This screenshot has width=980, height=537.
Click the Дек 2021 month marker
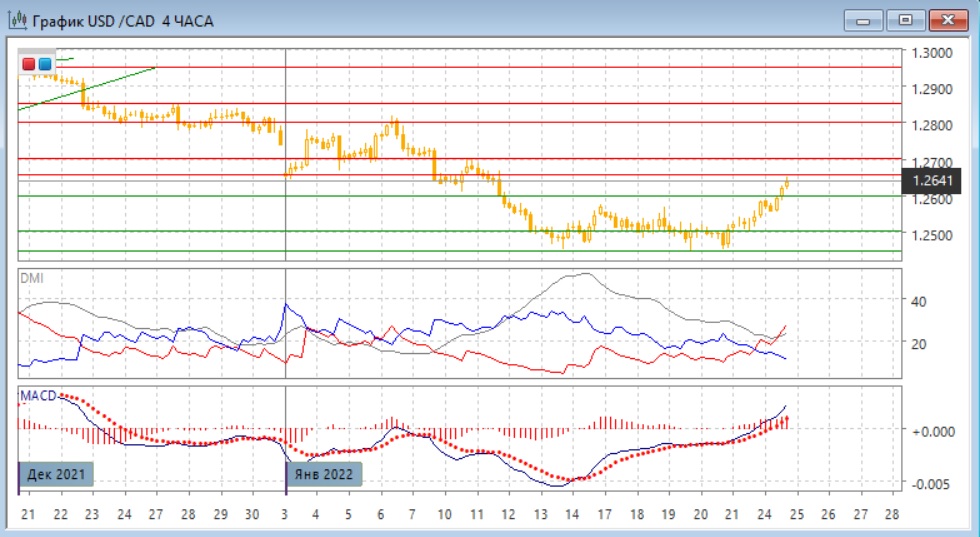coord(57,474)
